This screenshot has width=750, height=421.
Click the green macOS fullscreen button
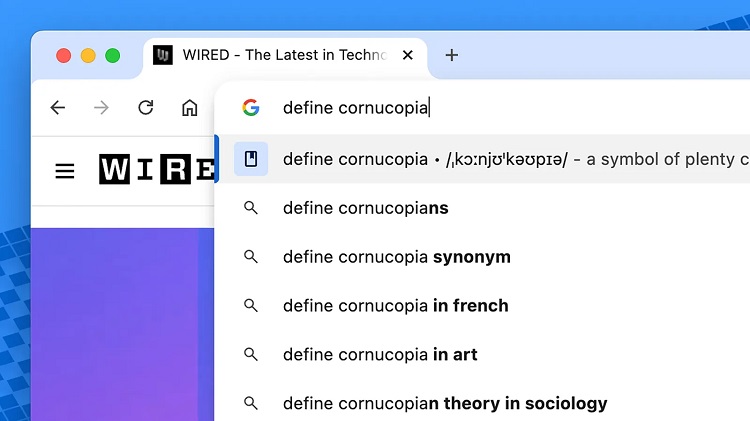pos(113,55)
